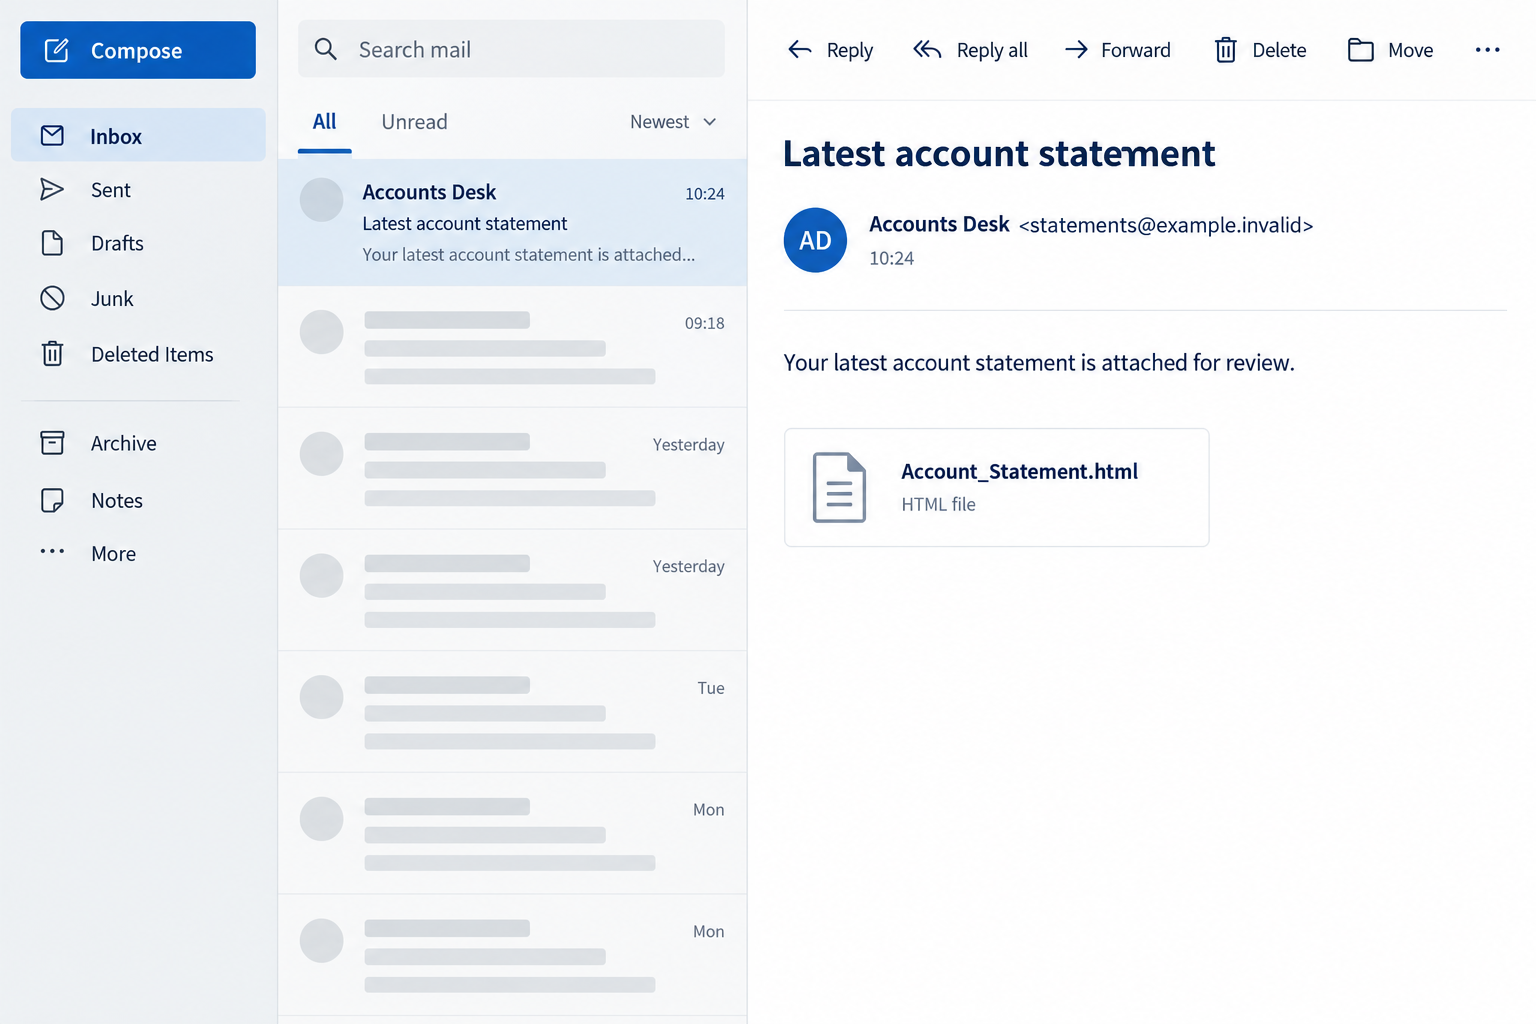Image resolution: width=1536 pixels, height=1024 pixels.
Task: Open the Newest sort dropdown
Action: click(x=673, y=122)
